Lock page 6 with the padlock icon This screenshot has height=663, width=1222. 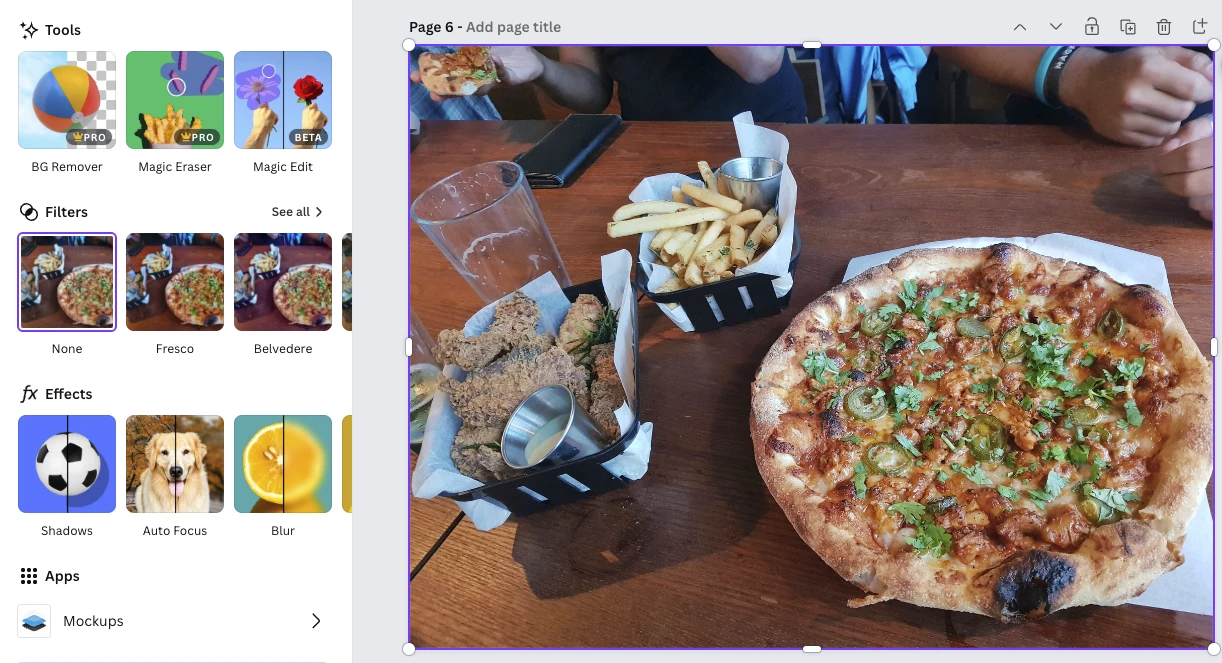click(x=1092, y=27)
